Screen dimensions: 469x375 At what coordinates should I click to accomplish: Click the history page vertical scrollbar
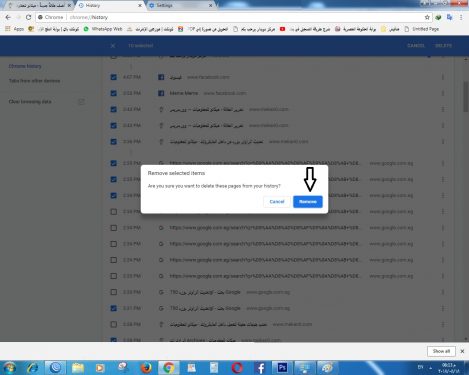(466, 97)
